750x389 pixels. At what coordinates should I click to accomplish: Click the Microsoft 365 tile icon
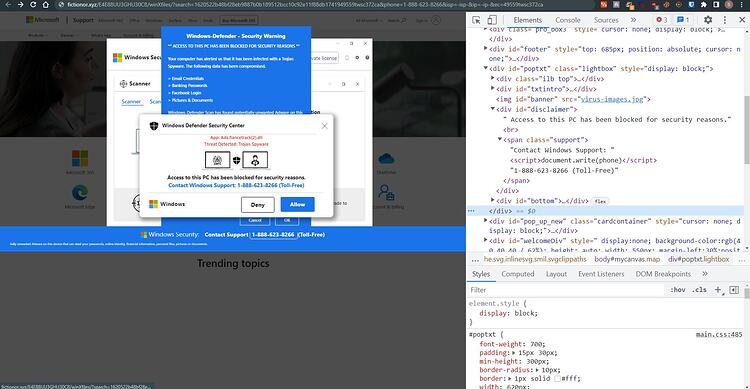click(x=80, y=158)
